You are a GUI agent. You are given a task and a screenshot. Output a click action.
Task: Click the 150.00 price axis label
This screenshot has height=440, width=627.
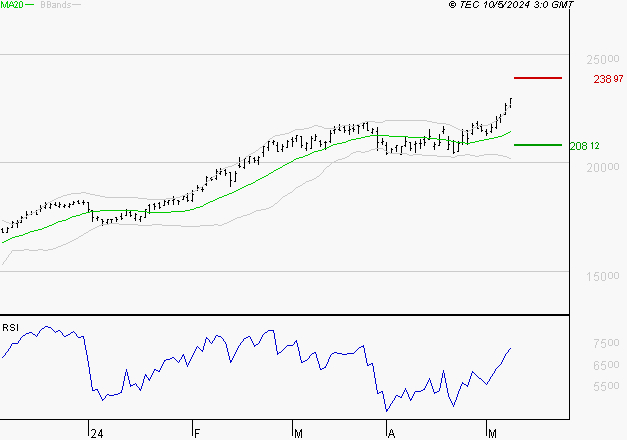[x=603, y=276]
